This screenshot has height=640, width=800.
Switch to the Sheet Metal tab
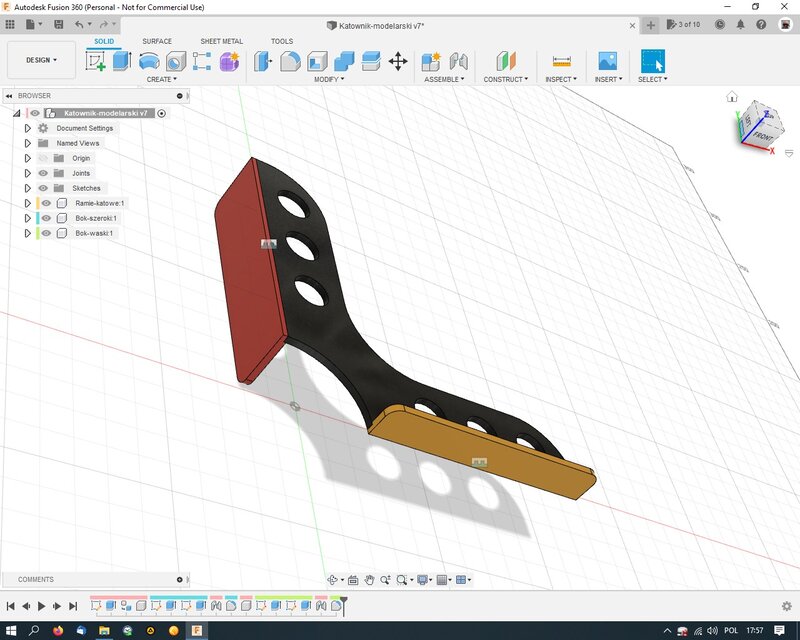point(221,41)
